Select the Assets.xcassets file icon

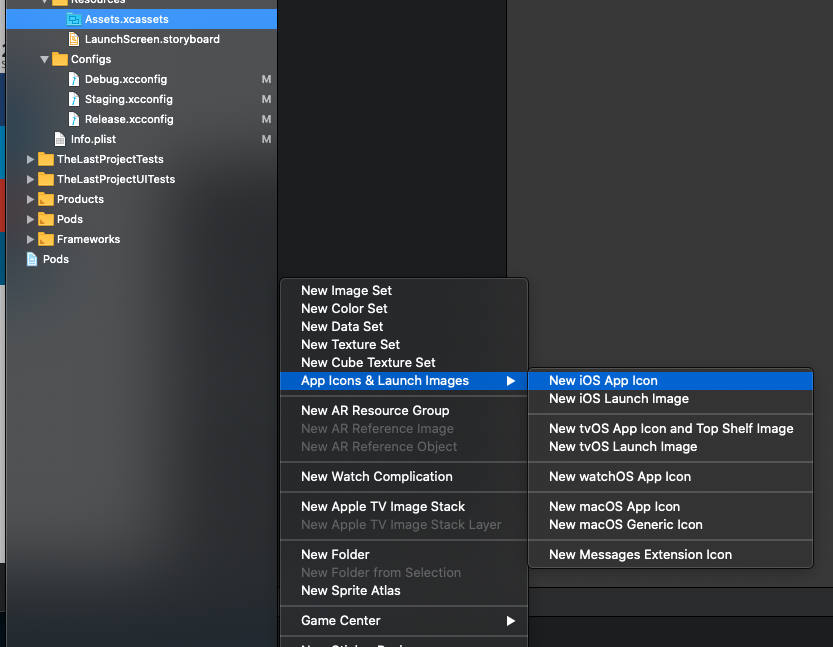click(x=73, y=20)
